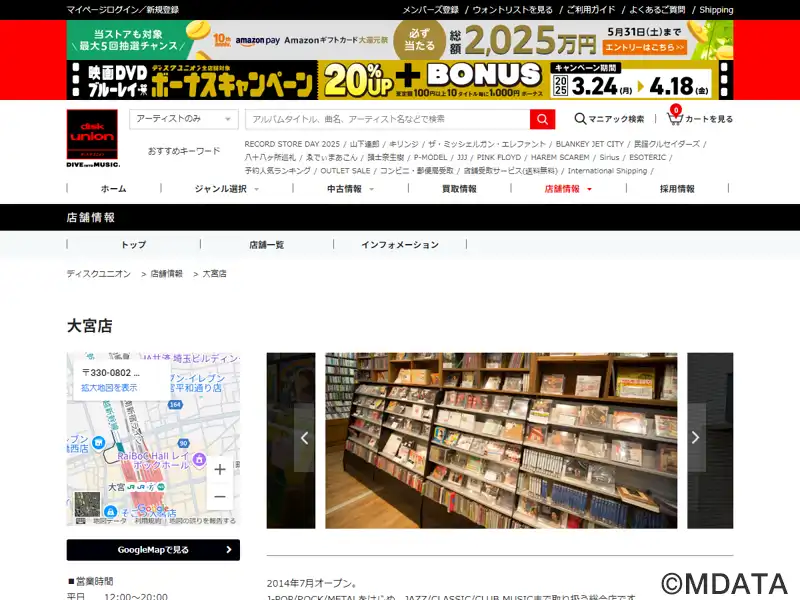
Task: Open the ご利用ガイド link
Action: tap(591, 10)
